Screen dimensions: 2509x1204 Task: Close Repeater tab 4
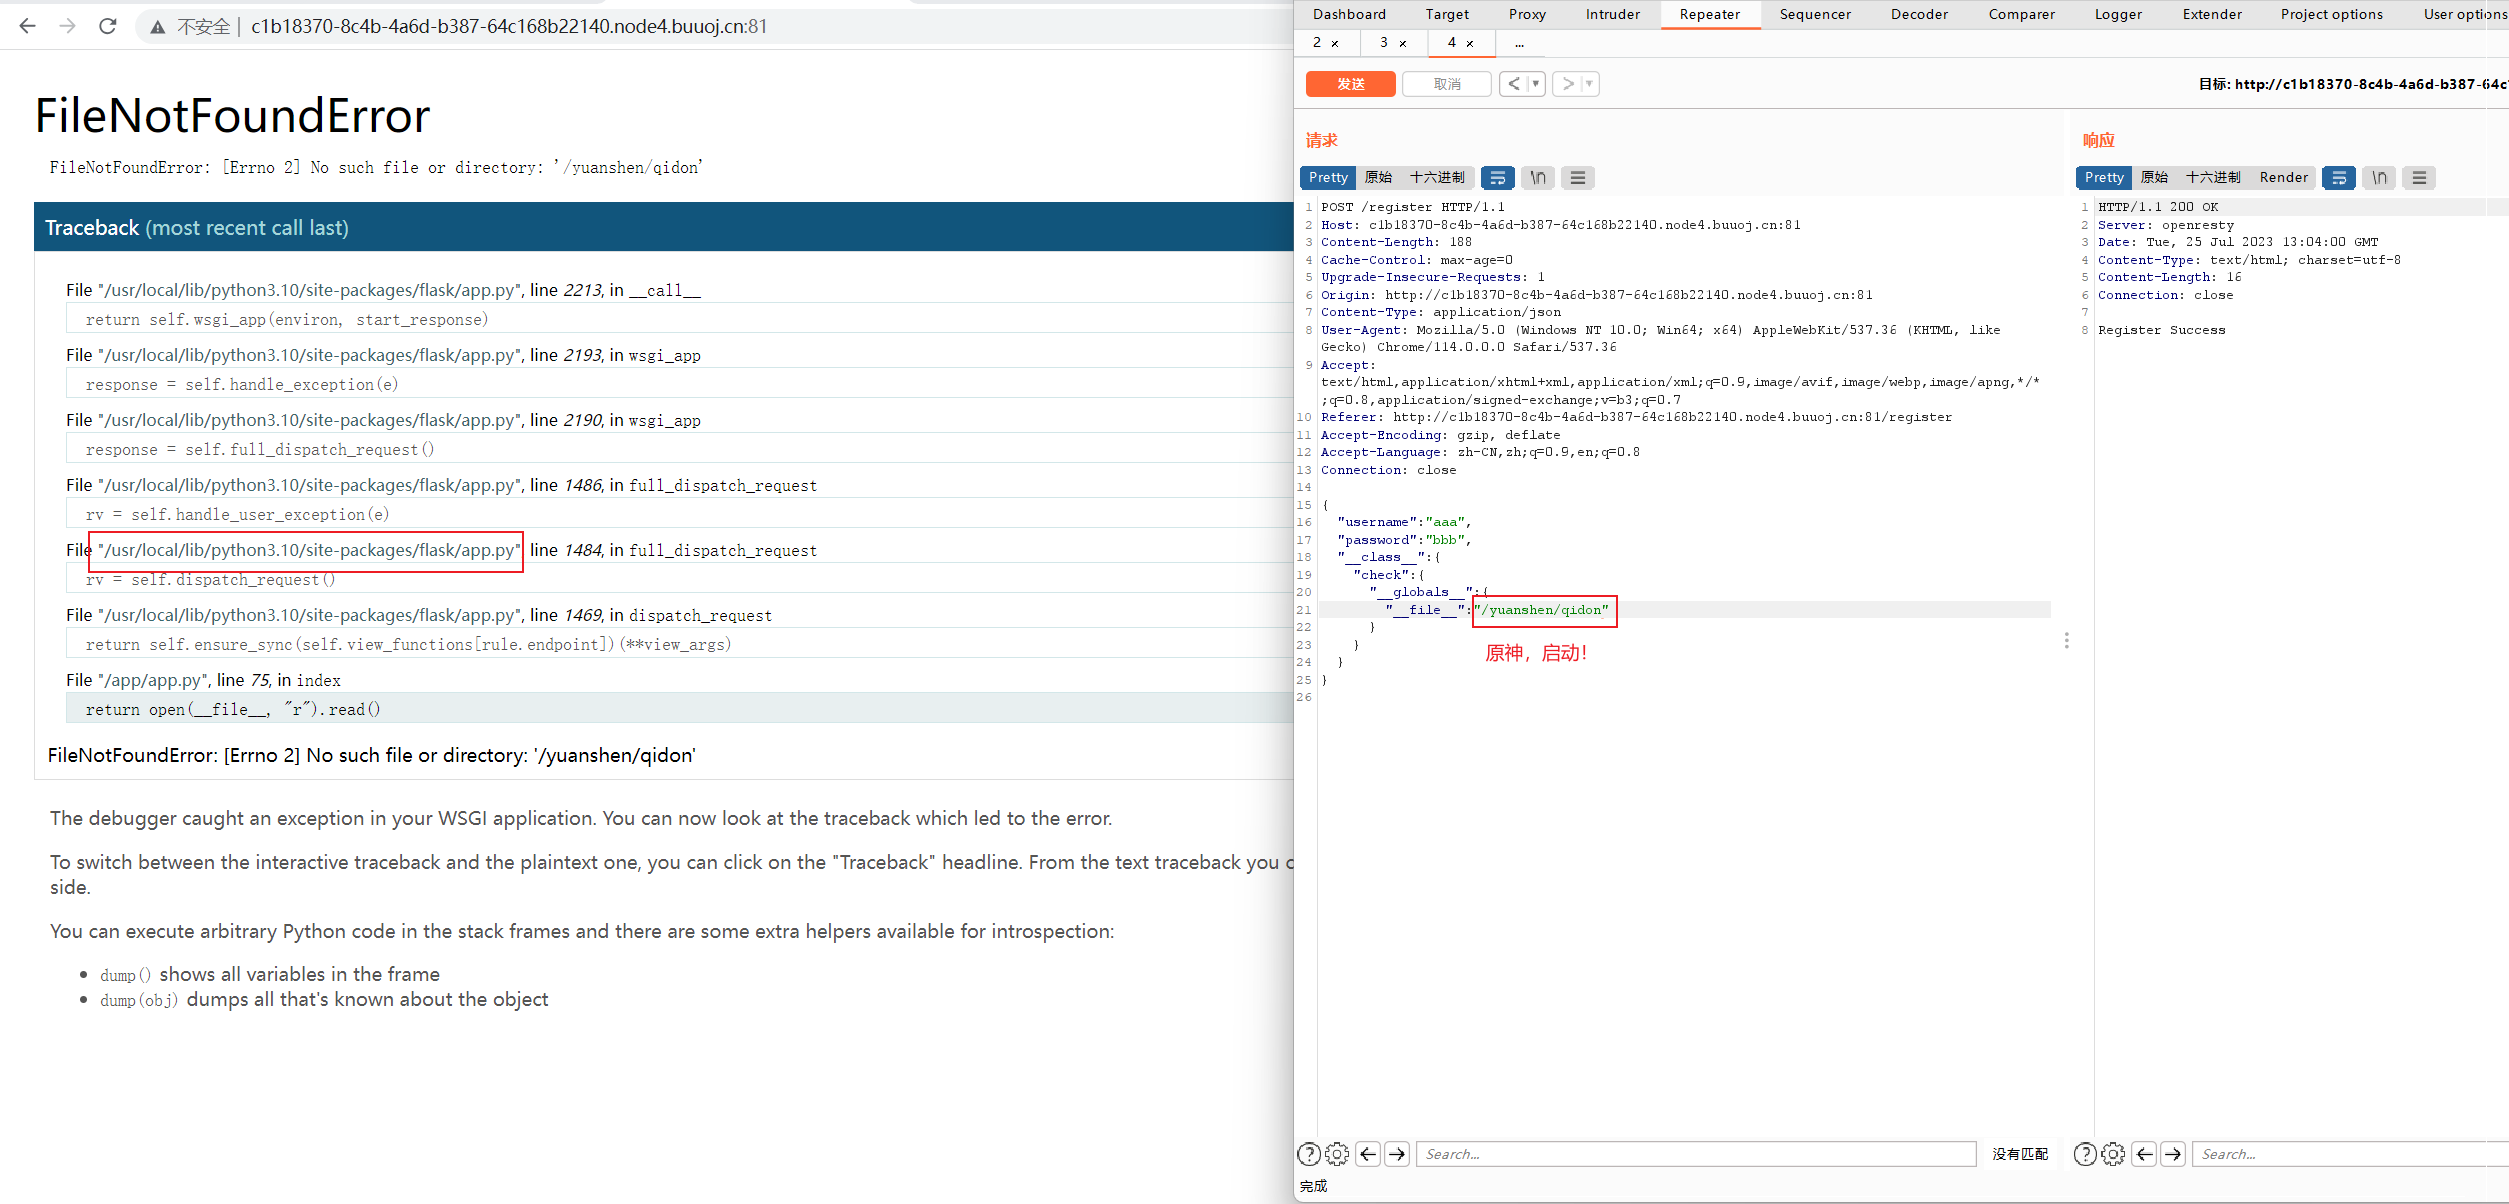[x=1470, y=43]
